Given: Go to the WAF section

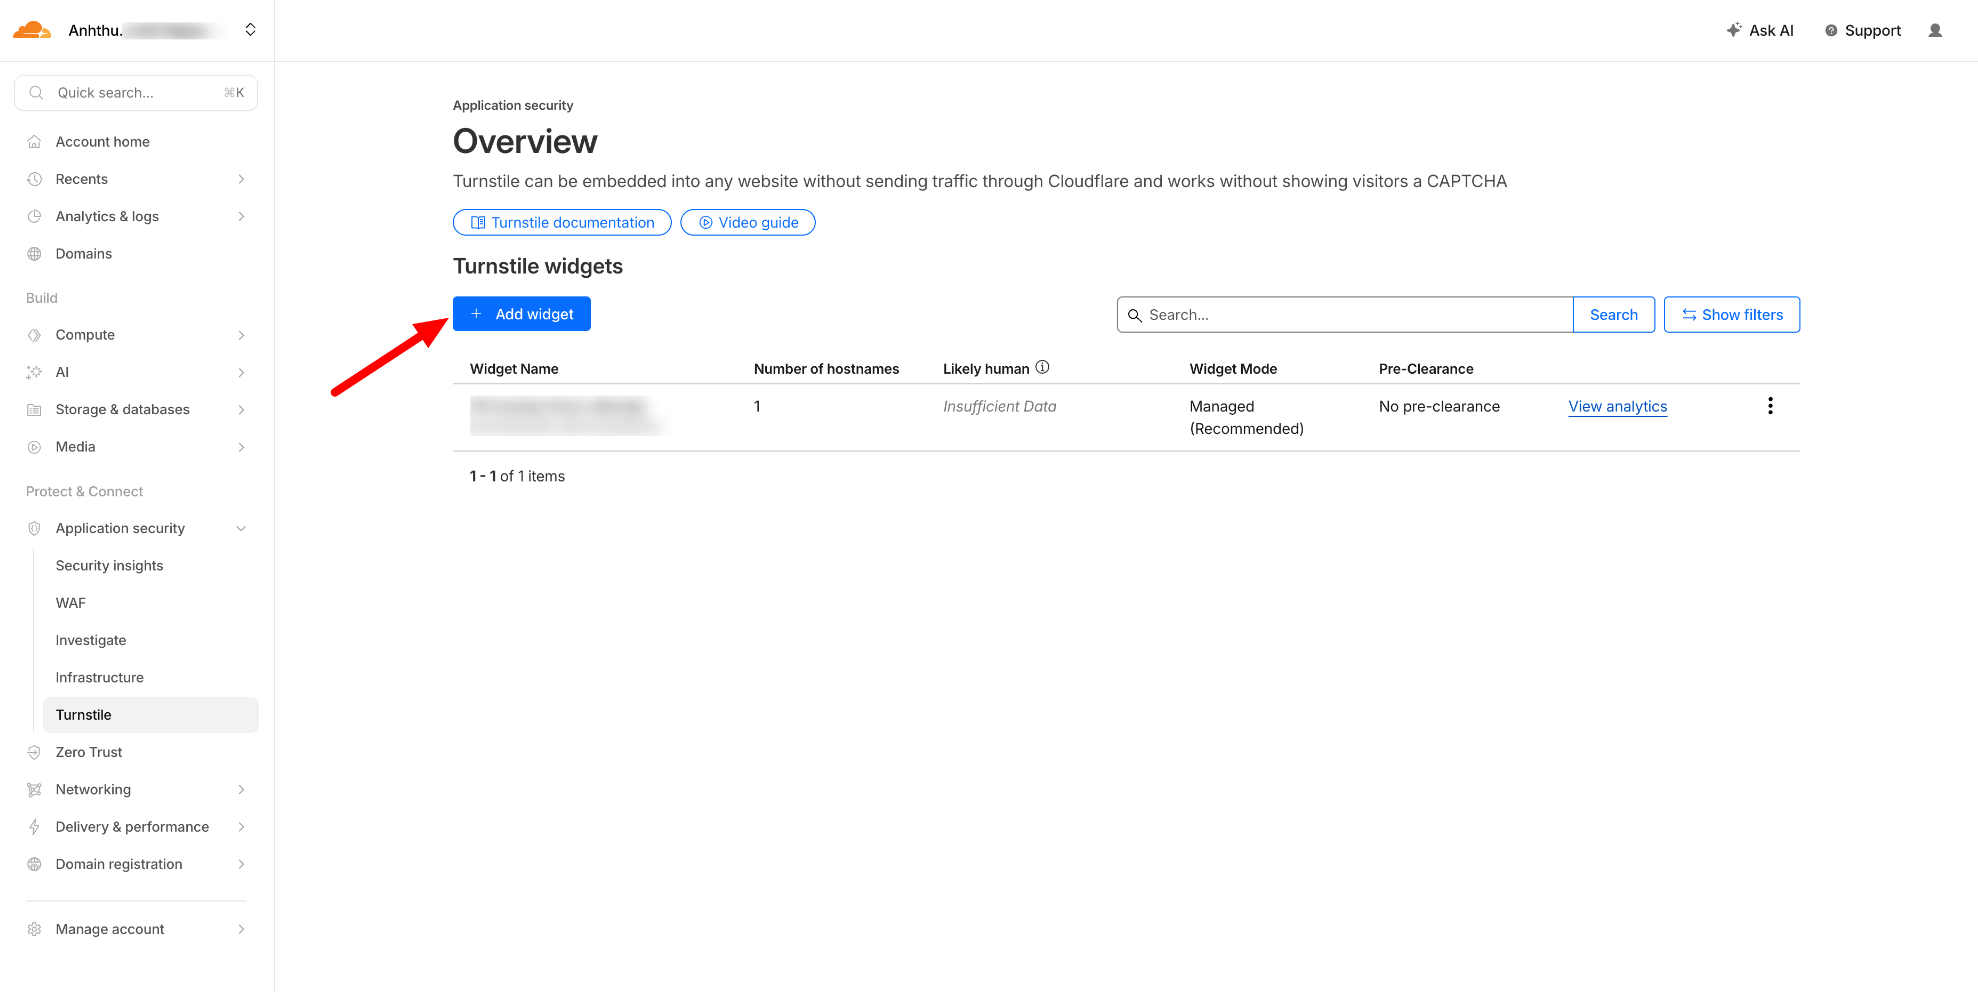Looking at the screenshot, I should pos(71,603).
